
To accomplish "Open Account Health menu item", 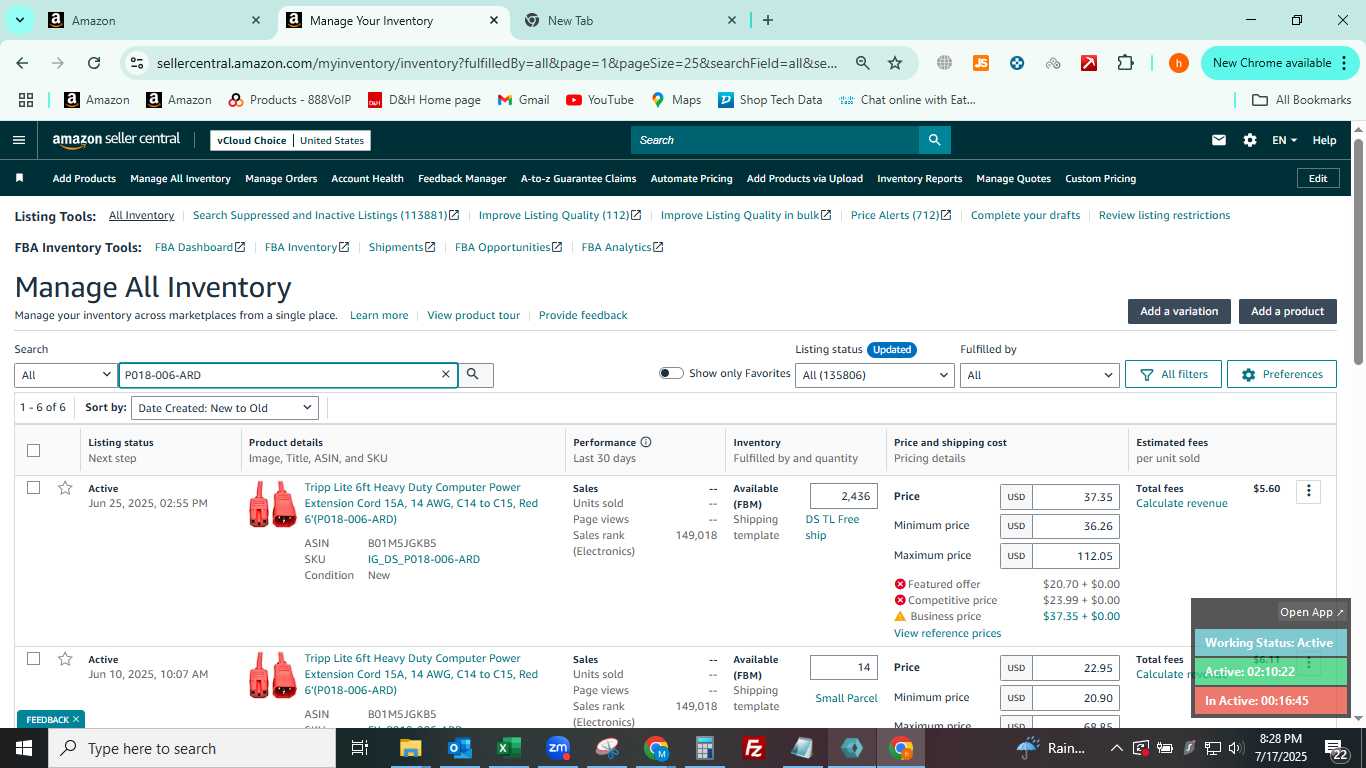I will point(367,178).
